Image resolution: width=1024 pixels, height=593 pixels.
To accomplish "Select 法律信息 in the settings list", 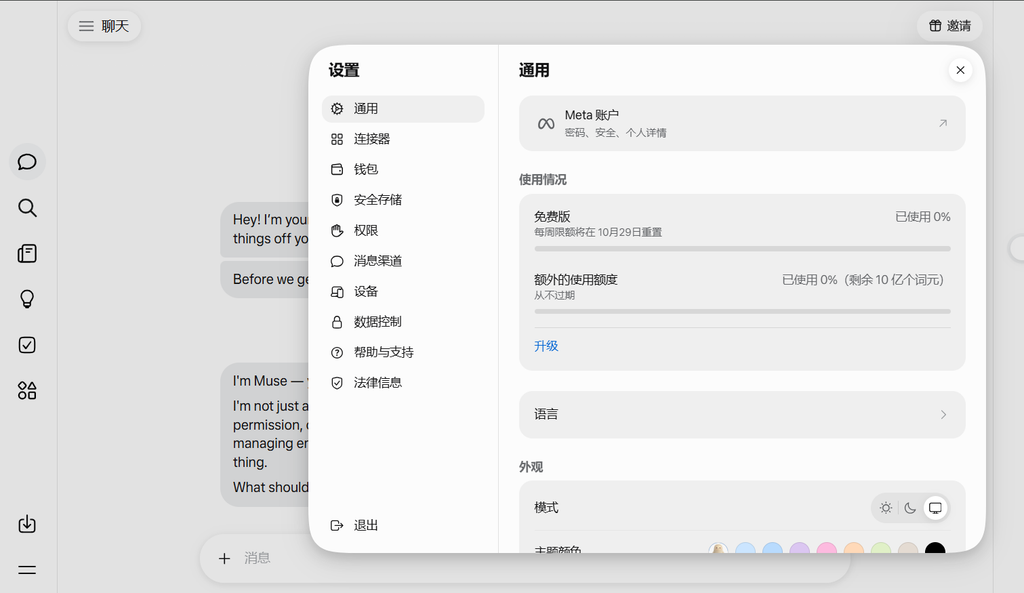I will point(403,383).
